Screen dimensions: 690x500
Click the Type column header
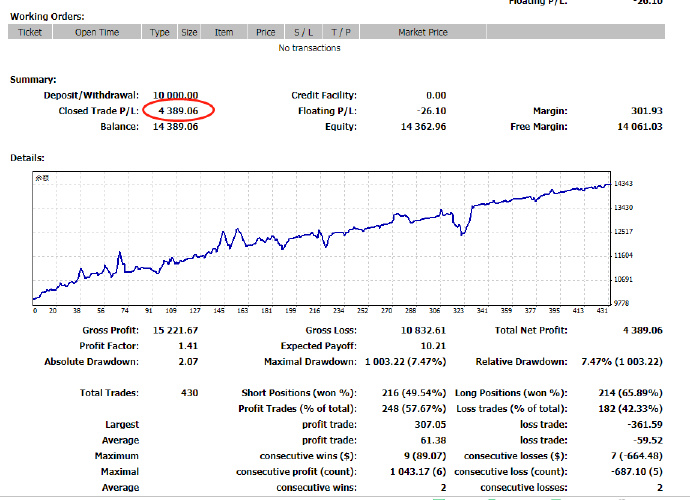pos(160,32)
